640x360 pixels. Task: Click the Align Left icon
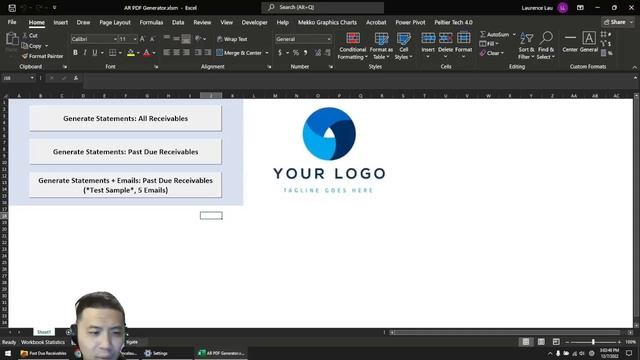coord(167,53)
